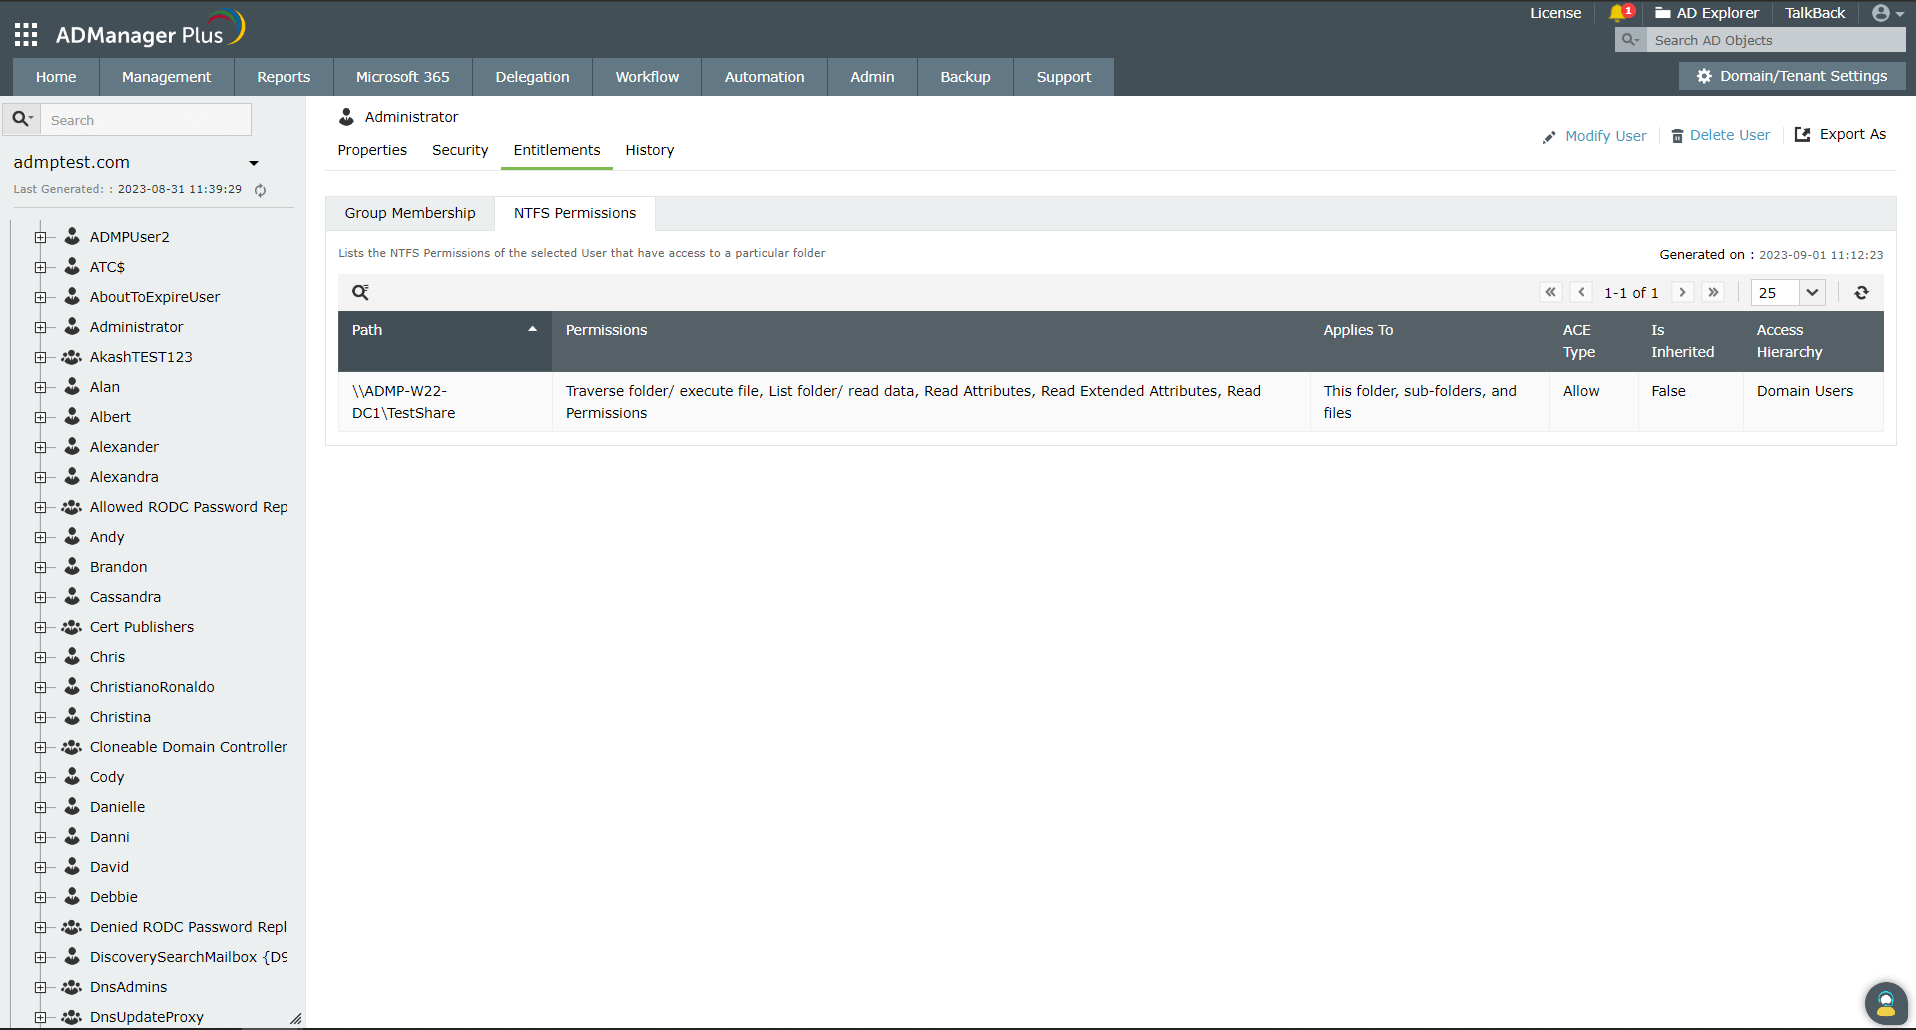Viewport: 1916px width, 1030px height.
Task: Expand the Albert tree node
Action: coord(40,417)
